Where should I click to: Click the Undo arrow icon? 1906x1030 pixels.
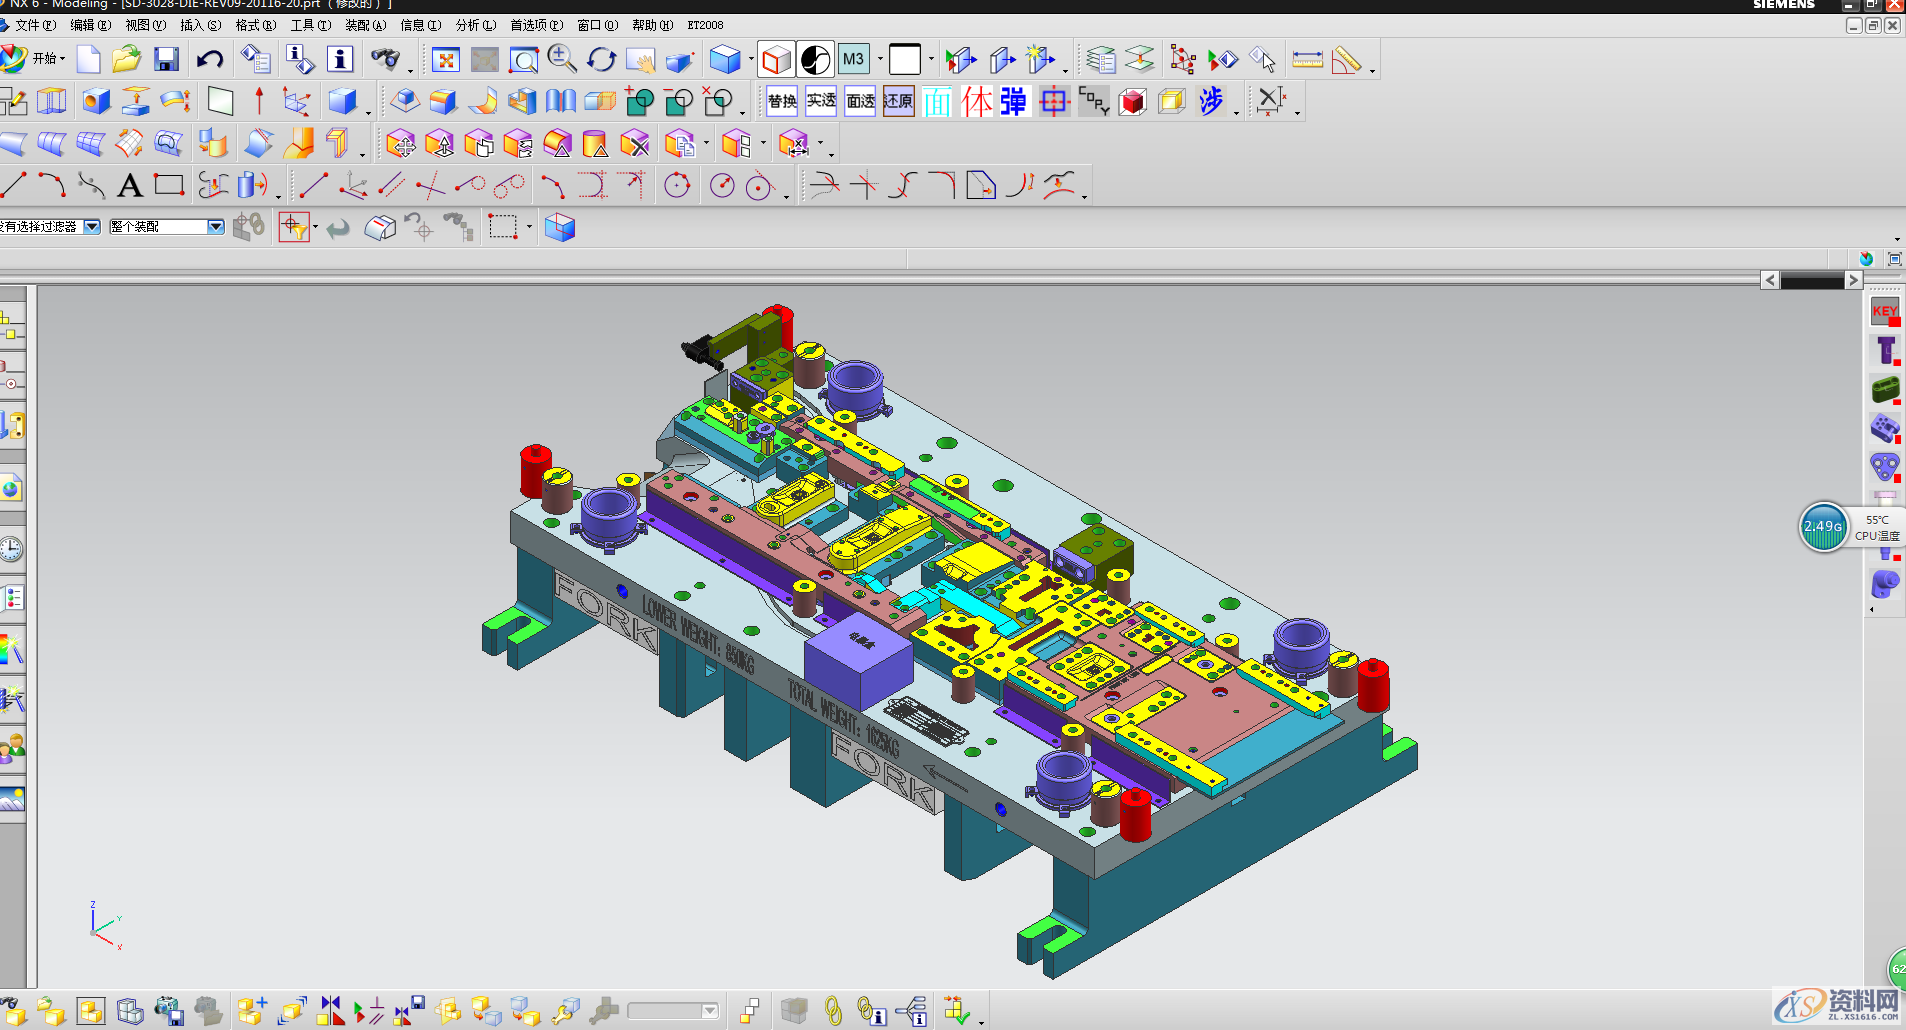click(x=210, y=60)
